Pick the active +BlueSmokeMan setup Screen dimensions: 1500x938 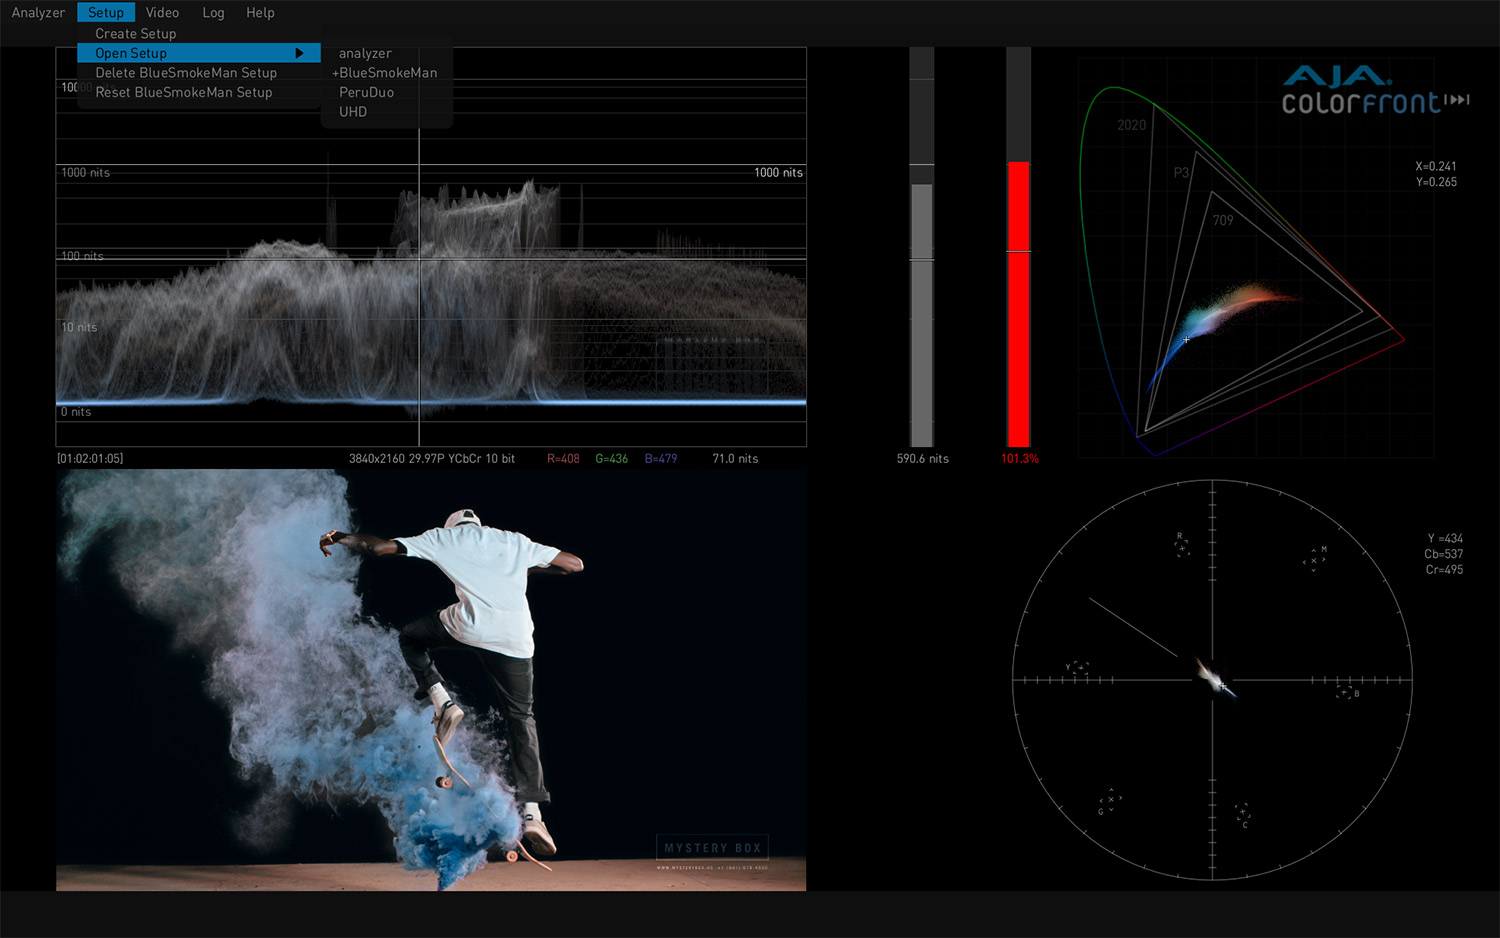point(385,73)
